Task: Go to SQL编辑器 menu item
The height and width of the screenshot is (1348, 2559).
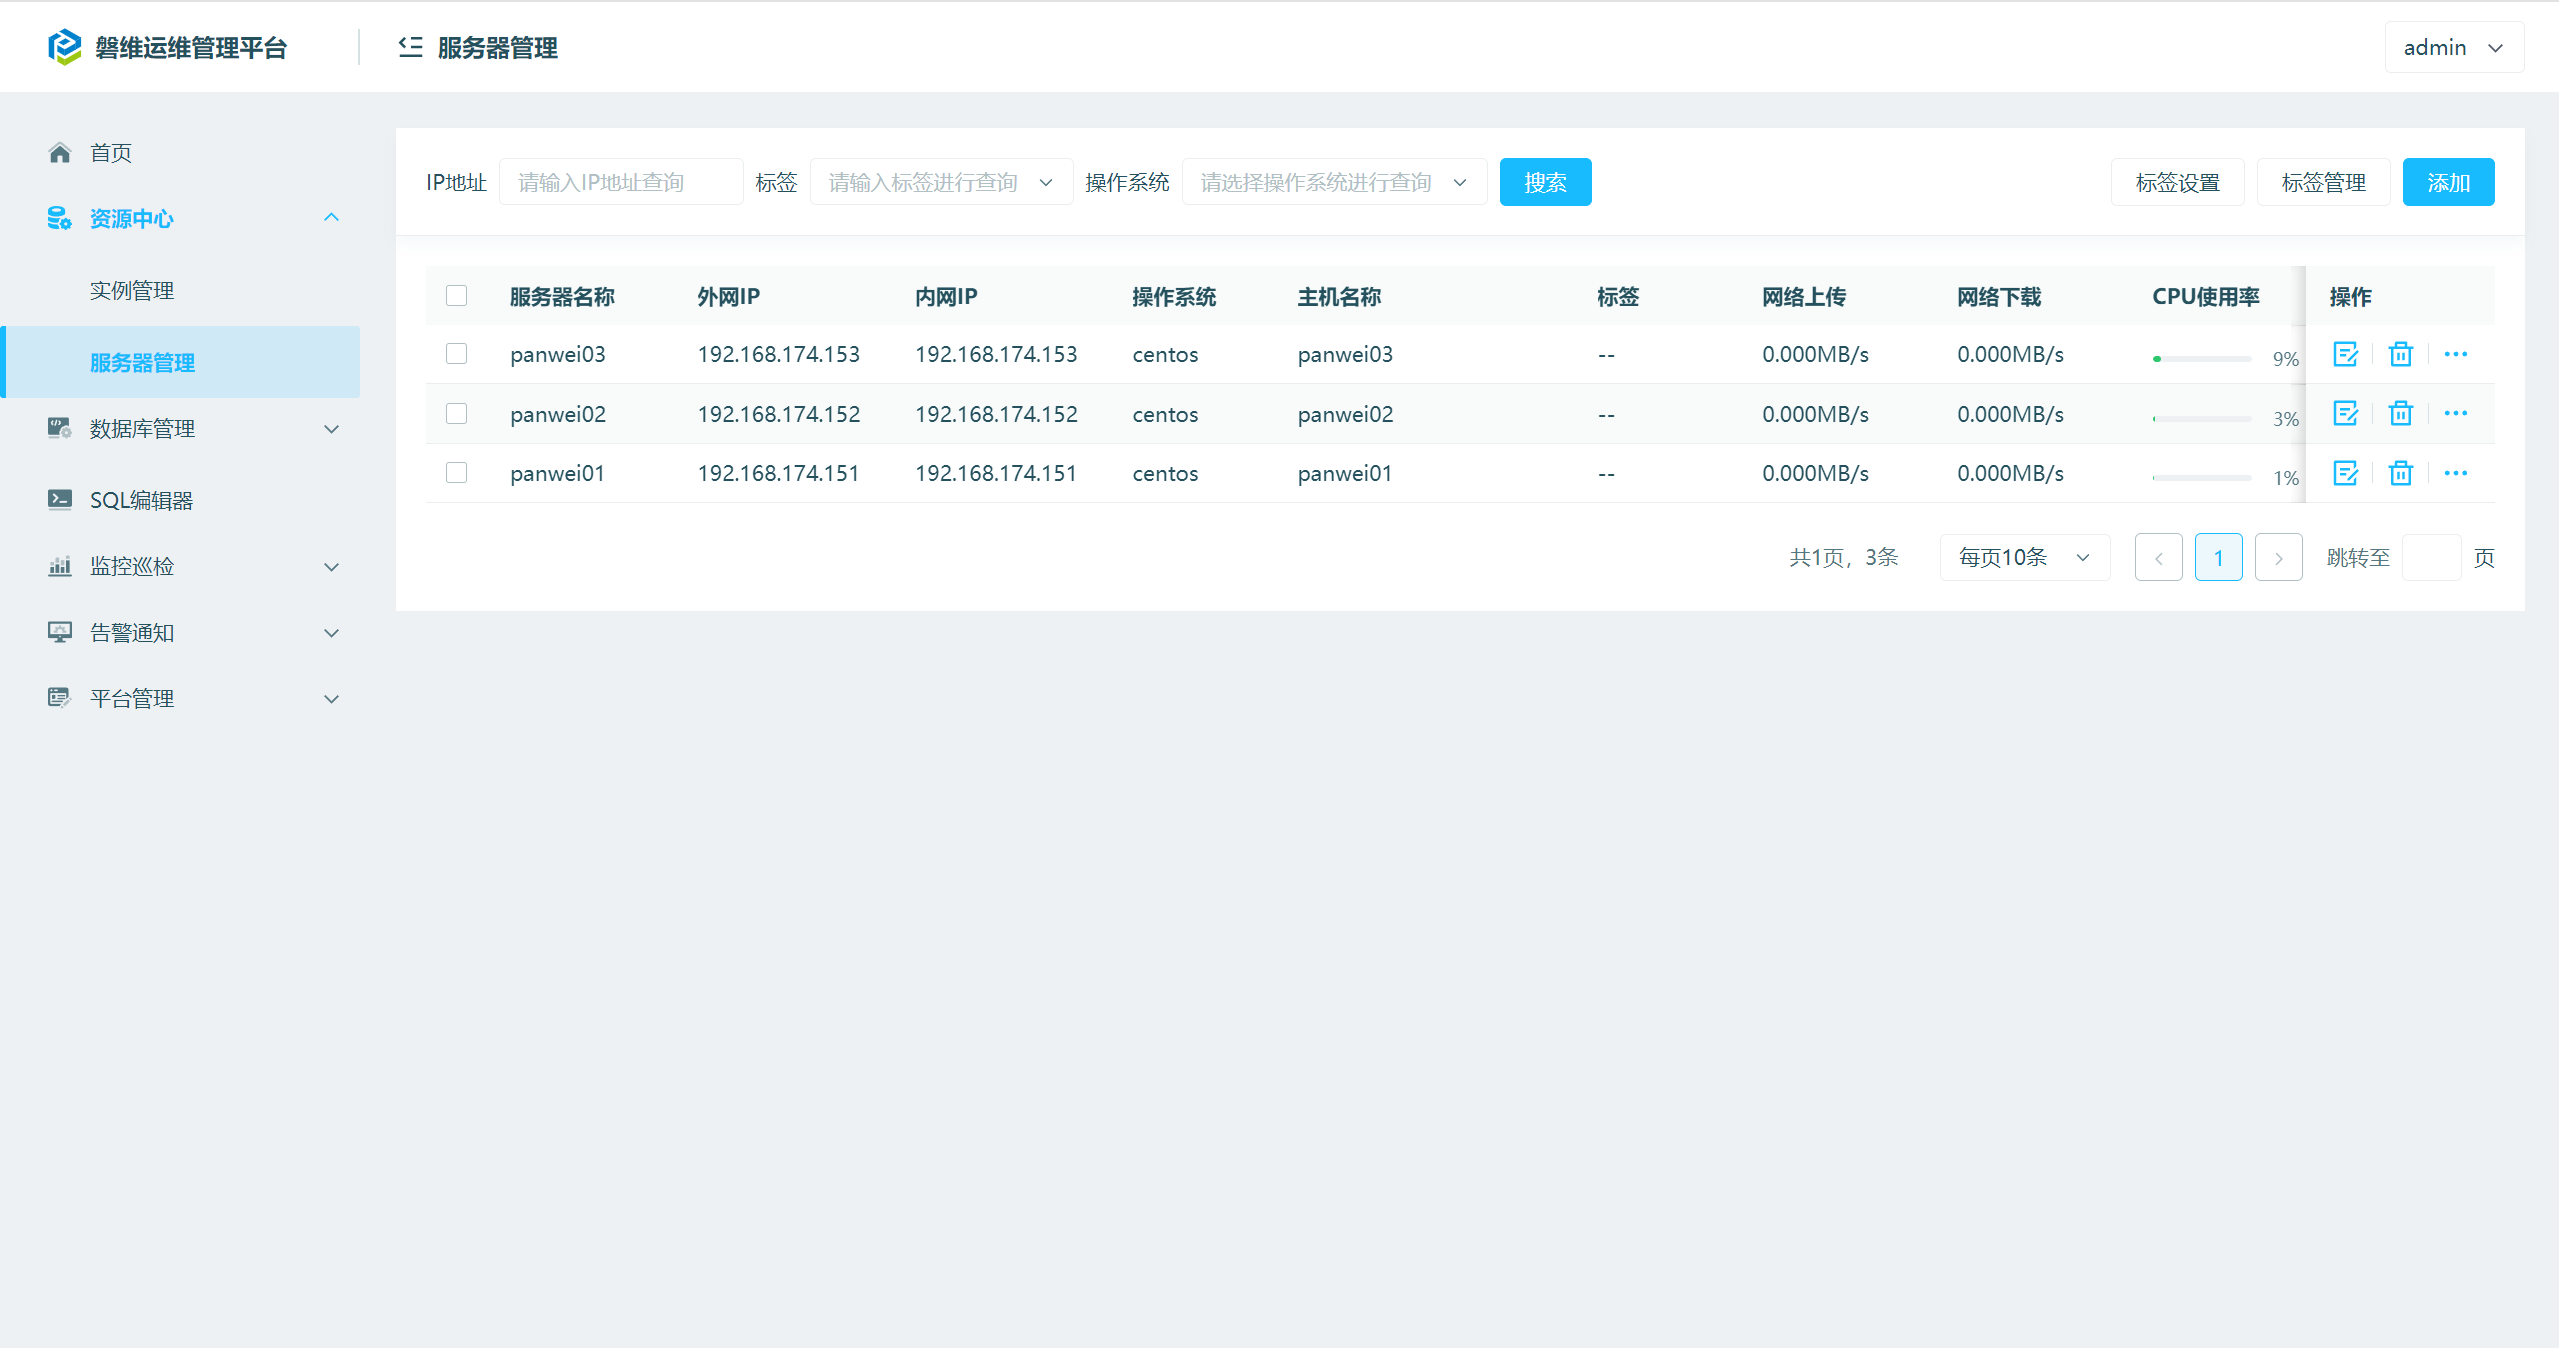Action: click(x=141, y=500)
